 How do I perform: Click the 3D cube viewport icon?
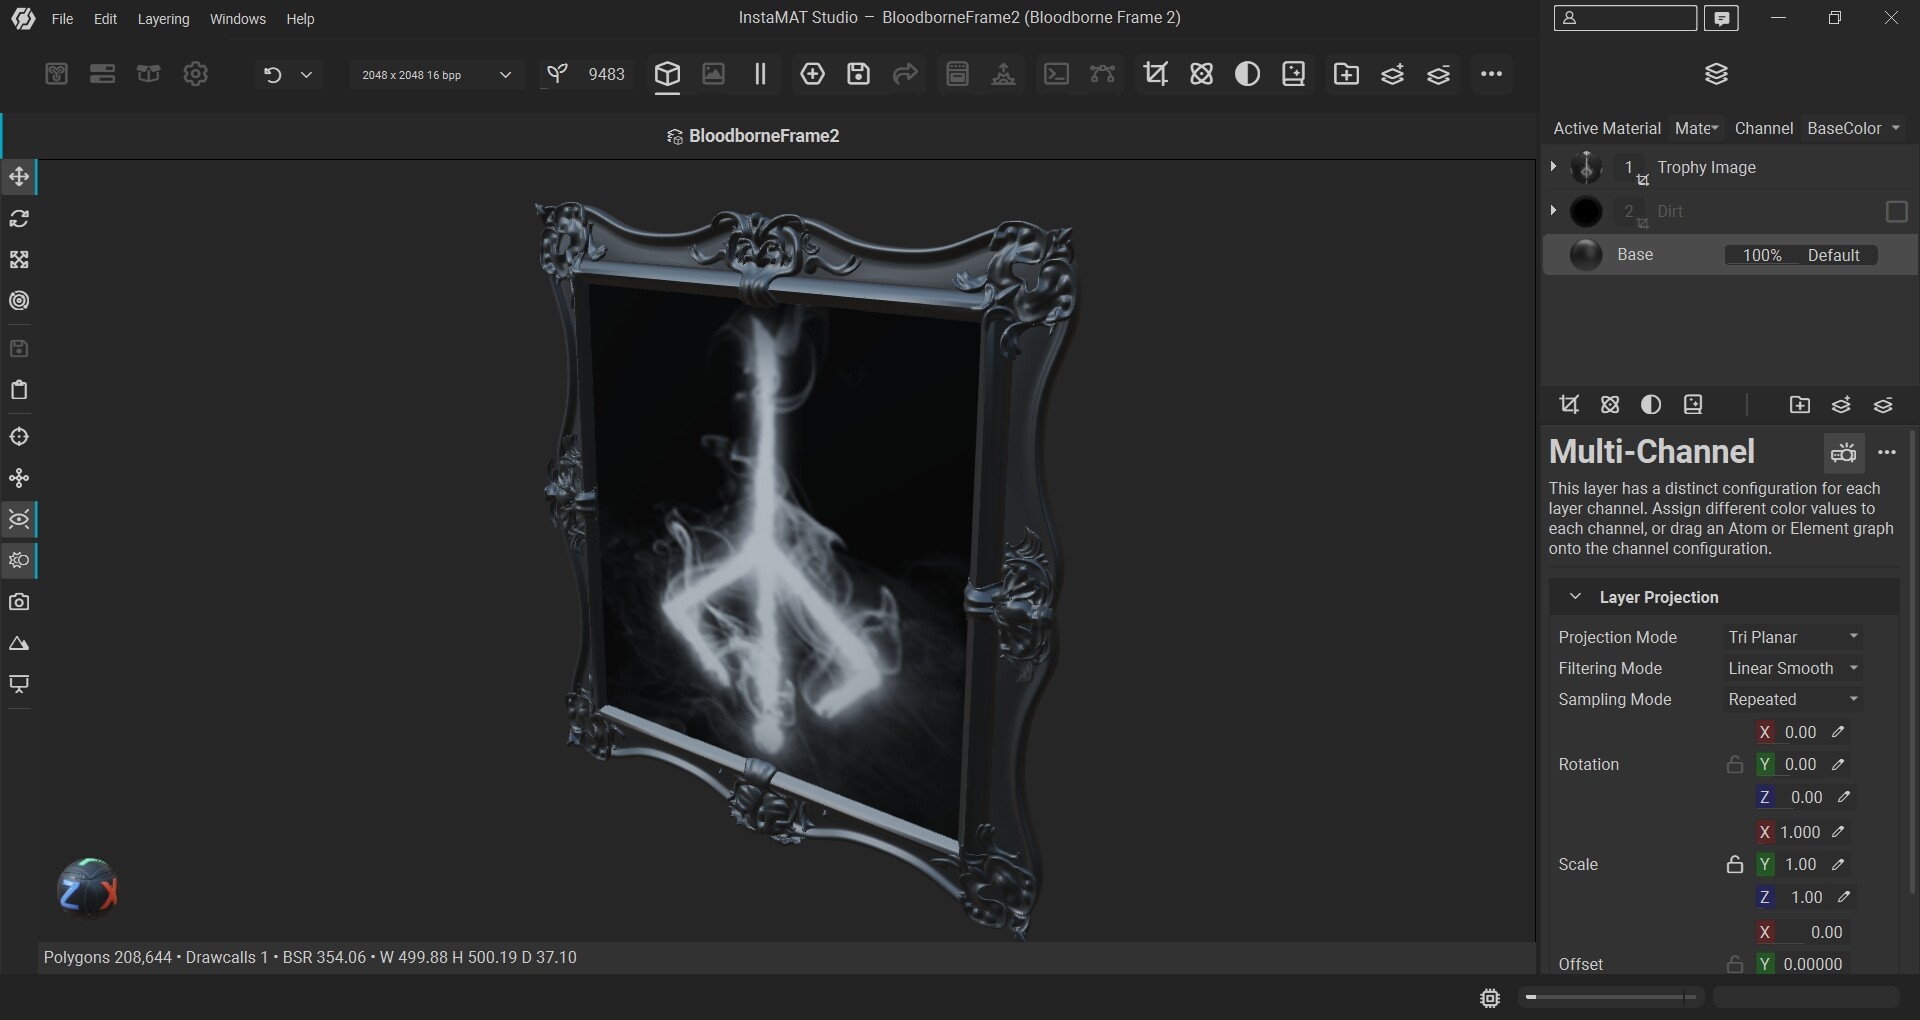[667, 74]
